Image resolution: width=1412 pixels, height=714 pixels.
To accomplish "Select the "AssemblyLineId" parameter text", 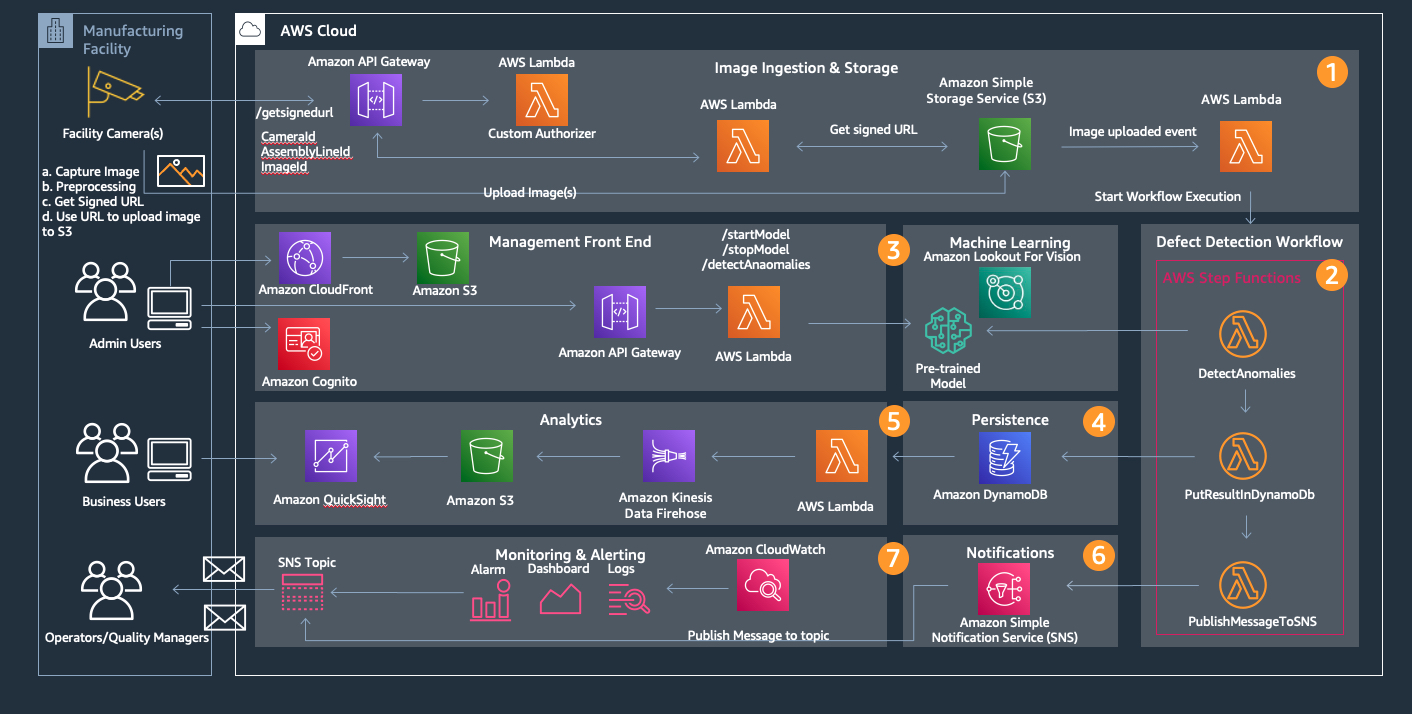I will tap(305, 152).
